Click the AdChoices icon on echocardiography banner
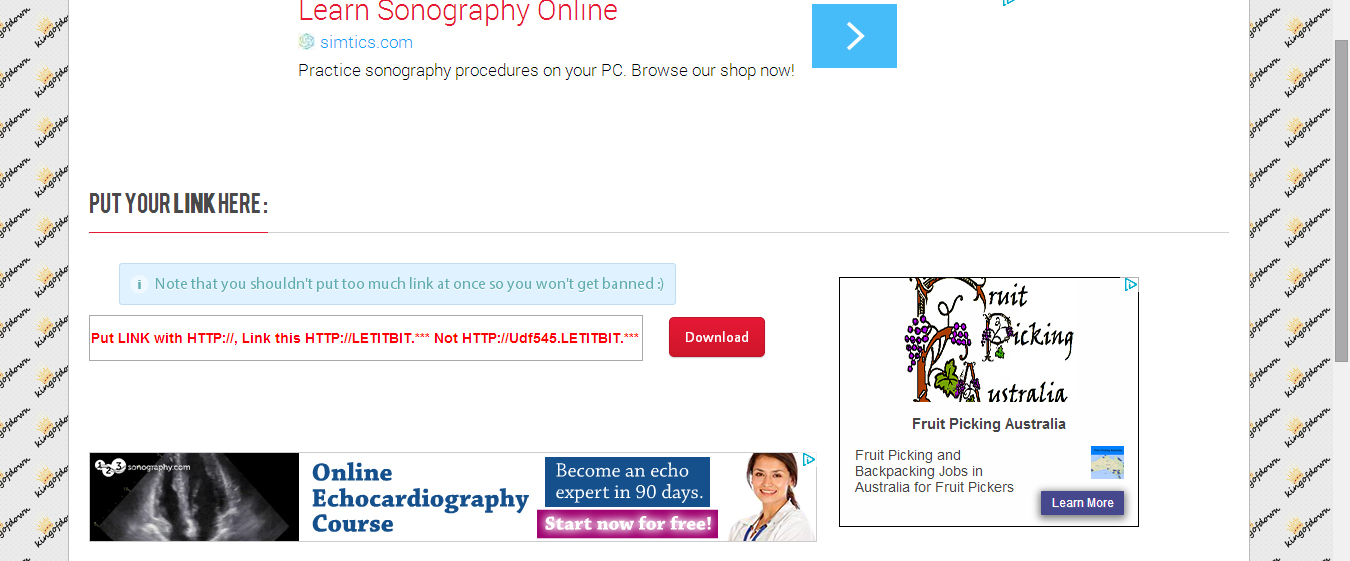 click(x=808, y=460)
